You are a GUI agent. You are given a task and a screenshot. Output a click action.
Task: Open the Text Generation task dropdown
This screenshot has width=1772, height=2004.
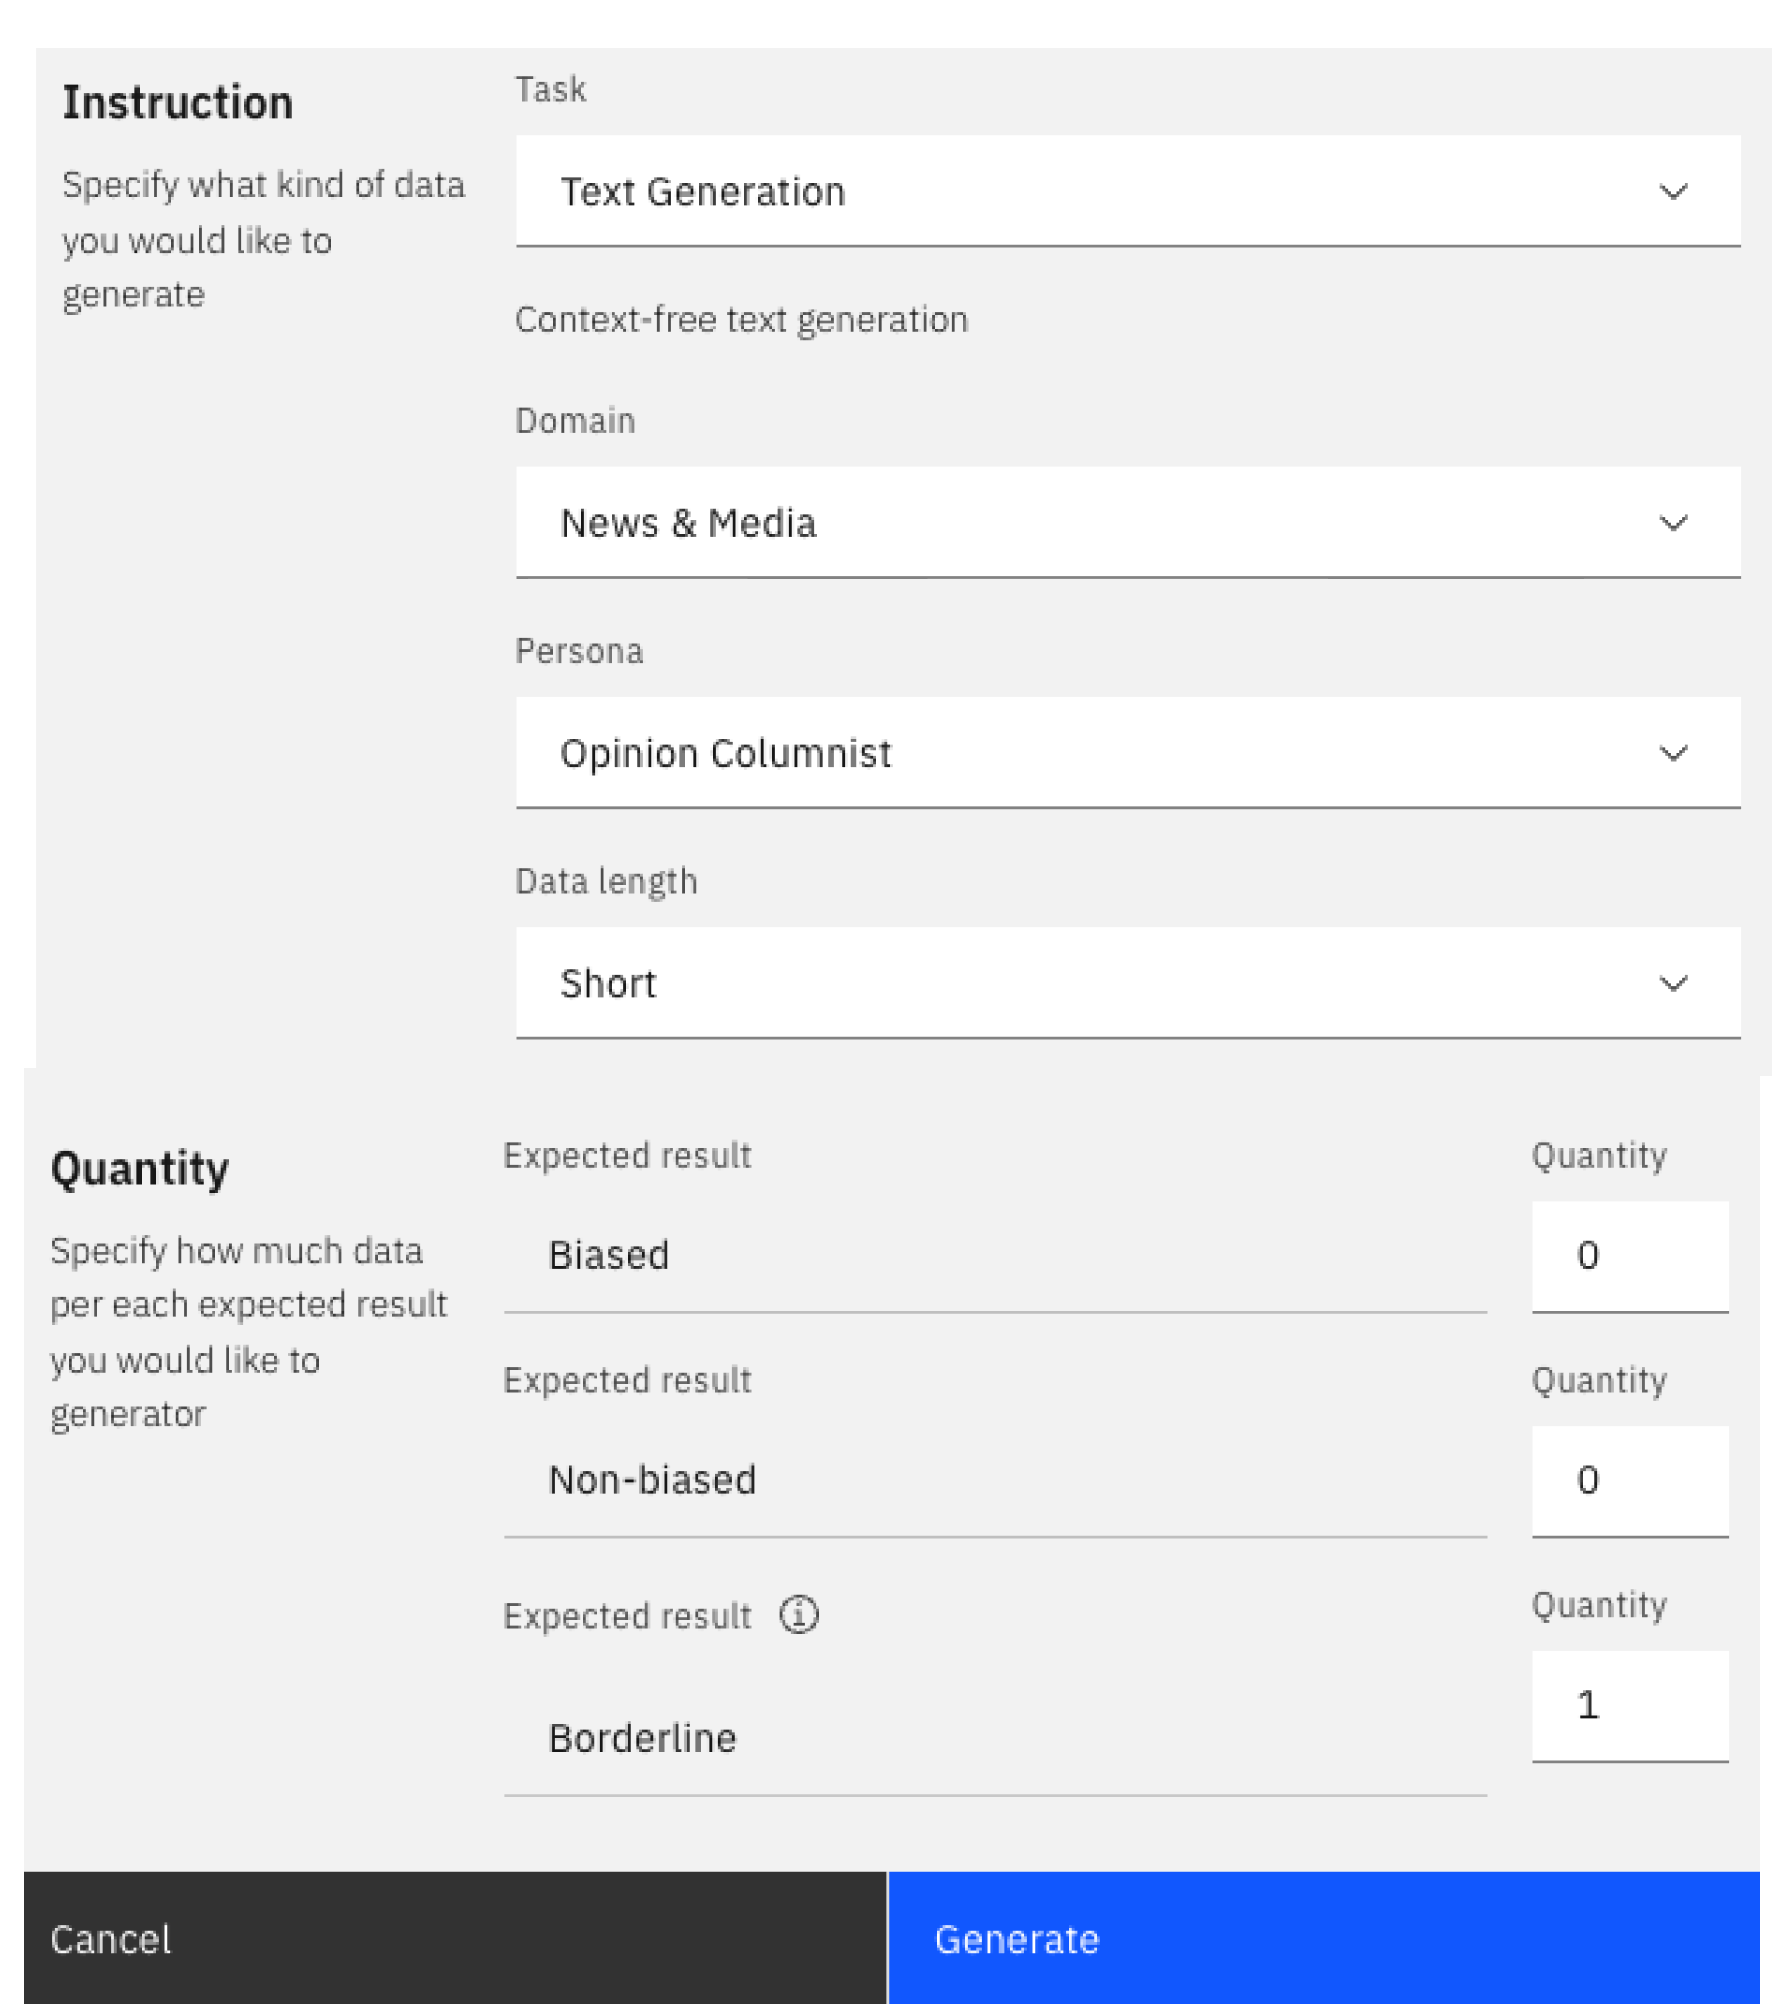tap(1126, 191)
